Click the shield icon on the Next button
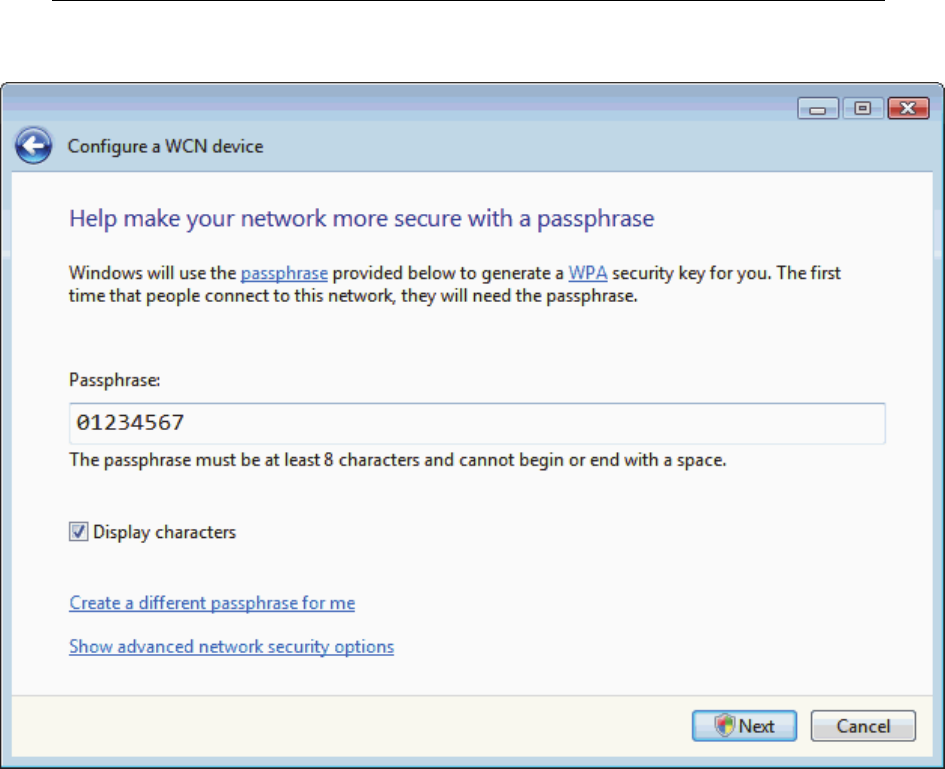The image size is (945, 769). (x=725, y=726)
